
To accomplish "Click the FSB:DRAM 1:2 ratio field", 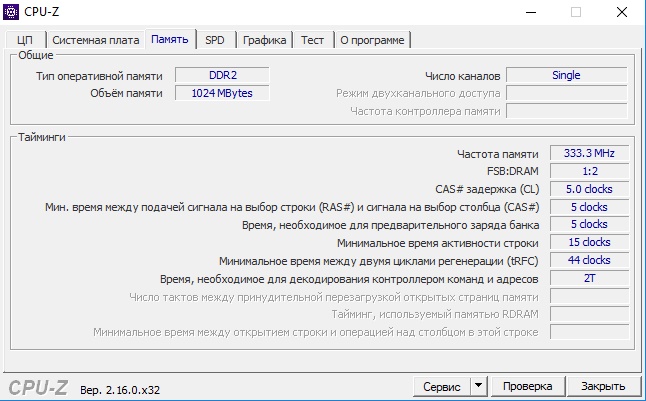I will pyautogui.click(x=590, y=171).
